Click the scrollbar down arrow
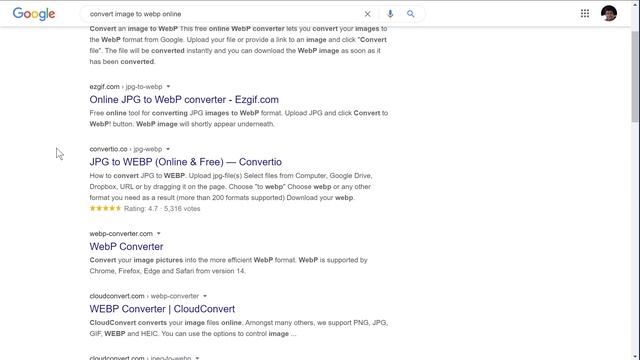The height and width of the screenshot is (360, 640). pyautogui.click(x=635, y=356)
